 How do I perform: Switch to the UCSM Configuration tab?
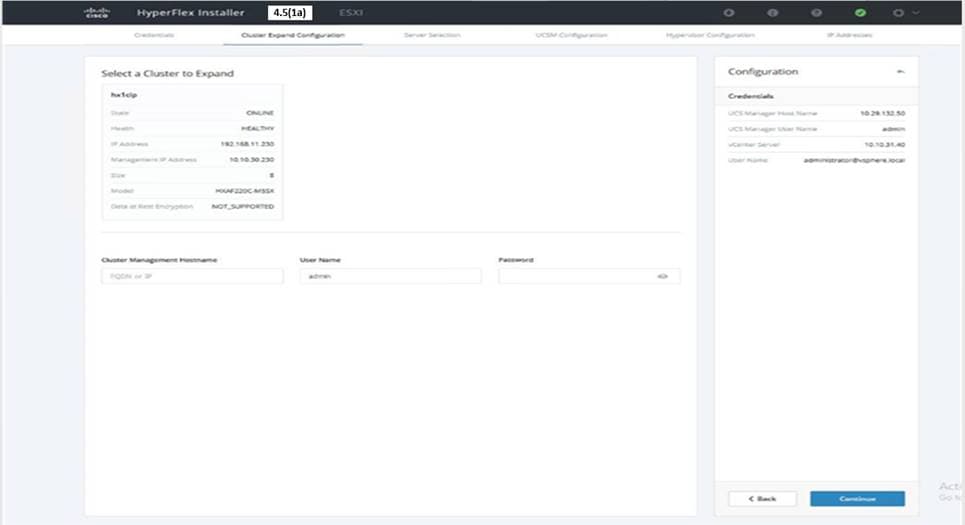(x=571, y=35)
